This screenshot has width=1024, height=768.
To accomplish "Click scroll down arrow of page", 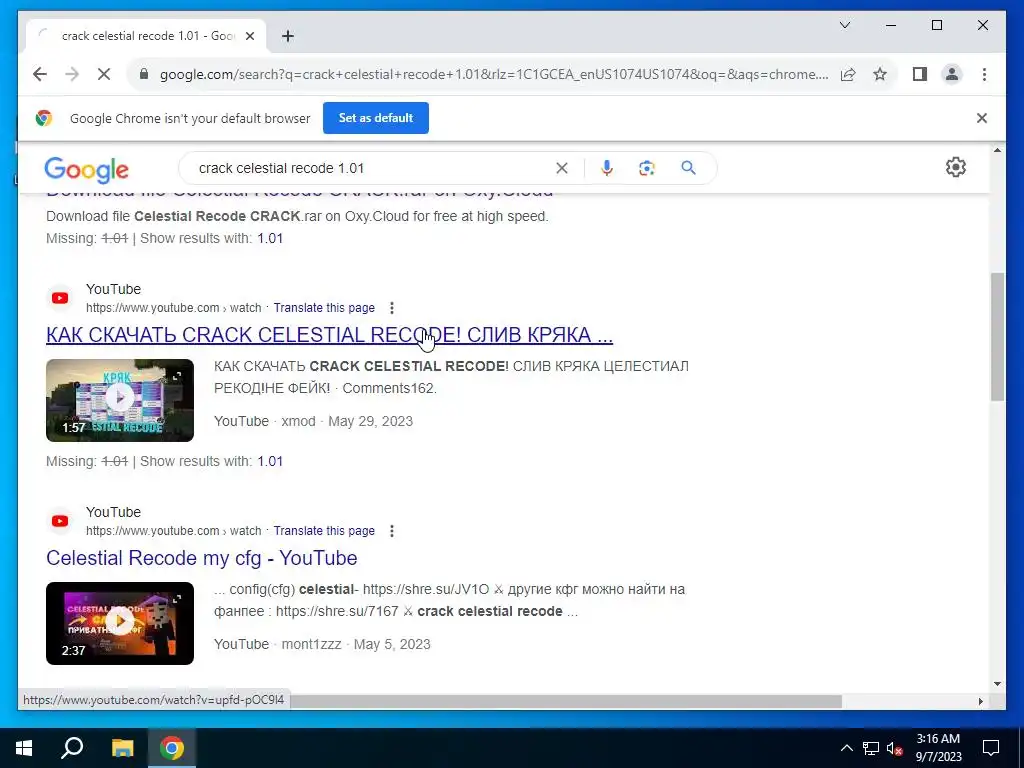I will [997, 684].
